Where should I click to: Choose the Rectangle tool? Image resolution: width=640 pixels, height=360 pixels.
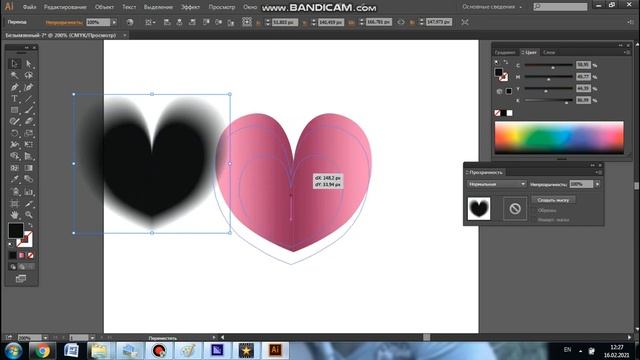point(15,110)
